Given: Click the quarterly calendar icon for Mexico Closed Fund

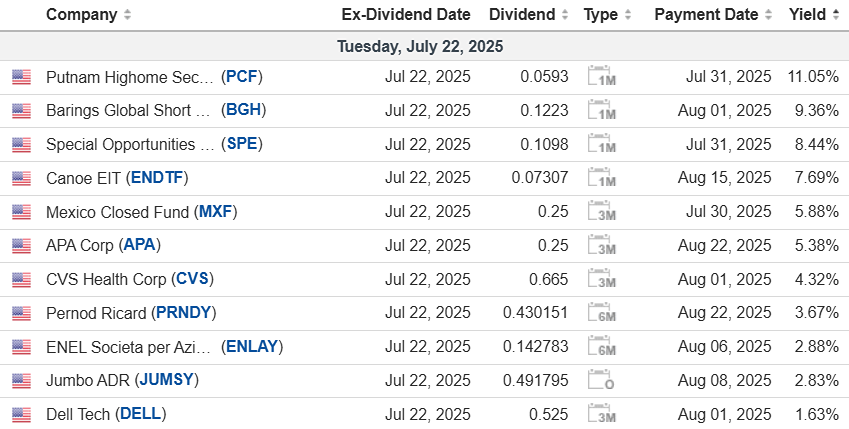Looking at the screenshot, I should pos(601,212).
